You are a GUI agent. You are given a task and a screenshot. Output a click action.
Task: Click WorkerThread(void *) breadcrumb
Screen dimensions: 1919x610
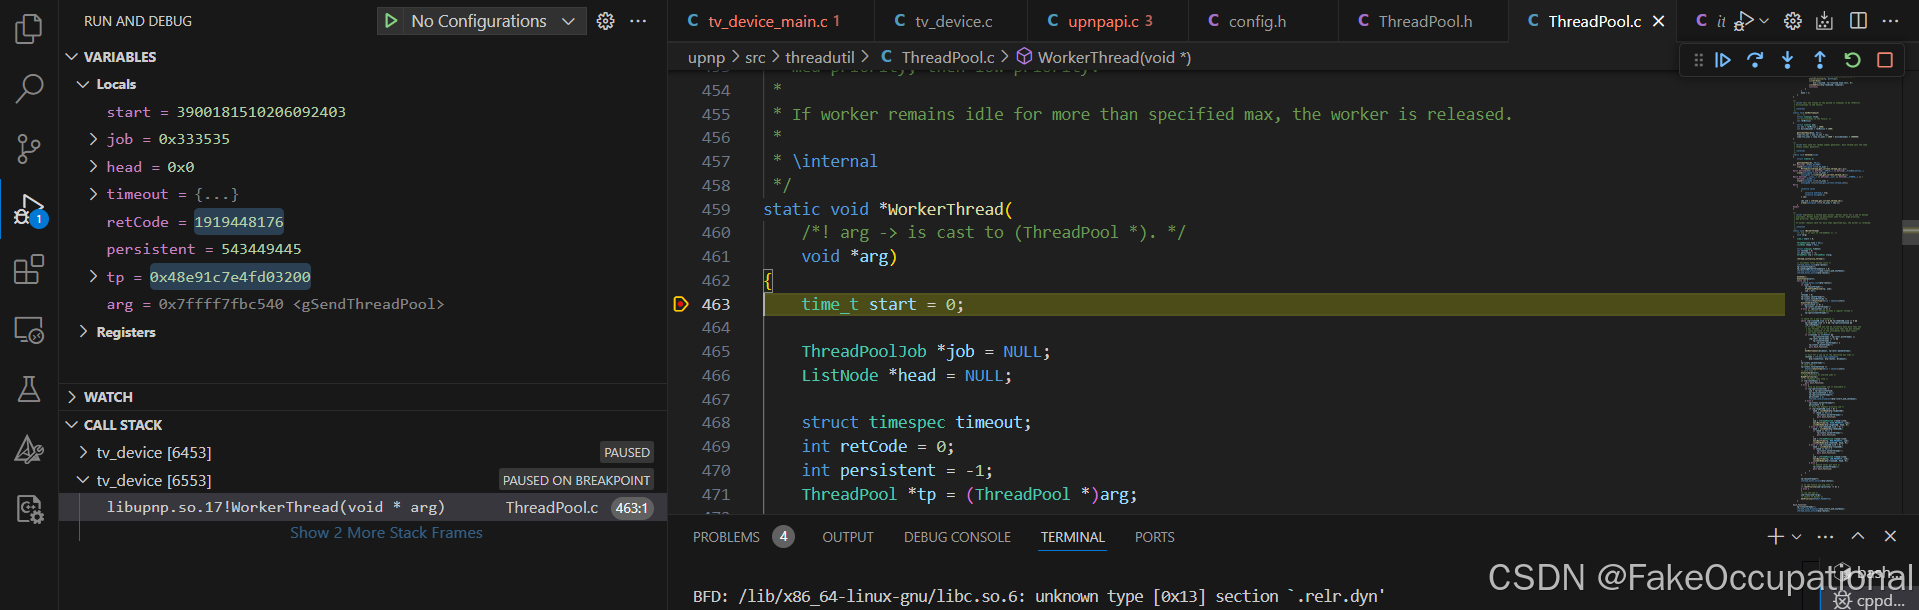point(1104,58)
